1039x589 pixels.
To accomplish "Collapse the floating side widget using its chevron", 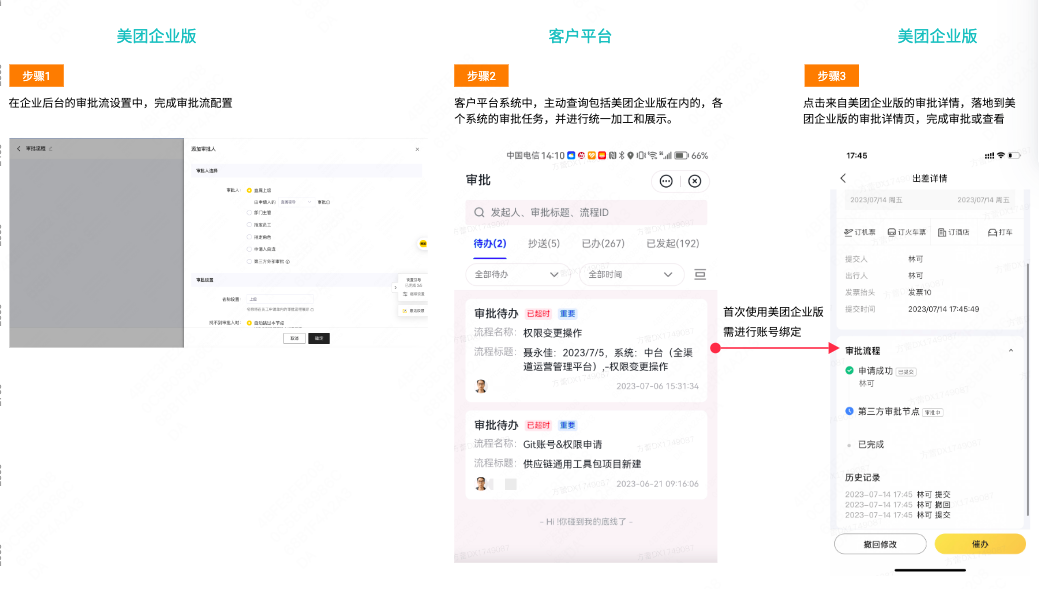I will pyautogui.click(x=396, y=288).
